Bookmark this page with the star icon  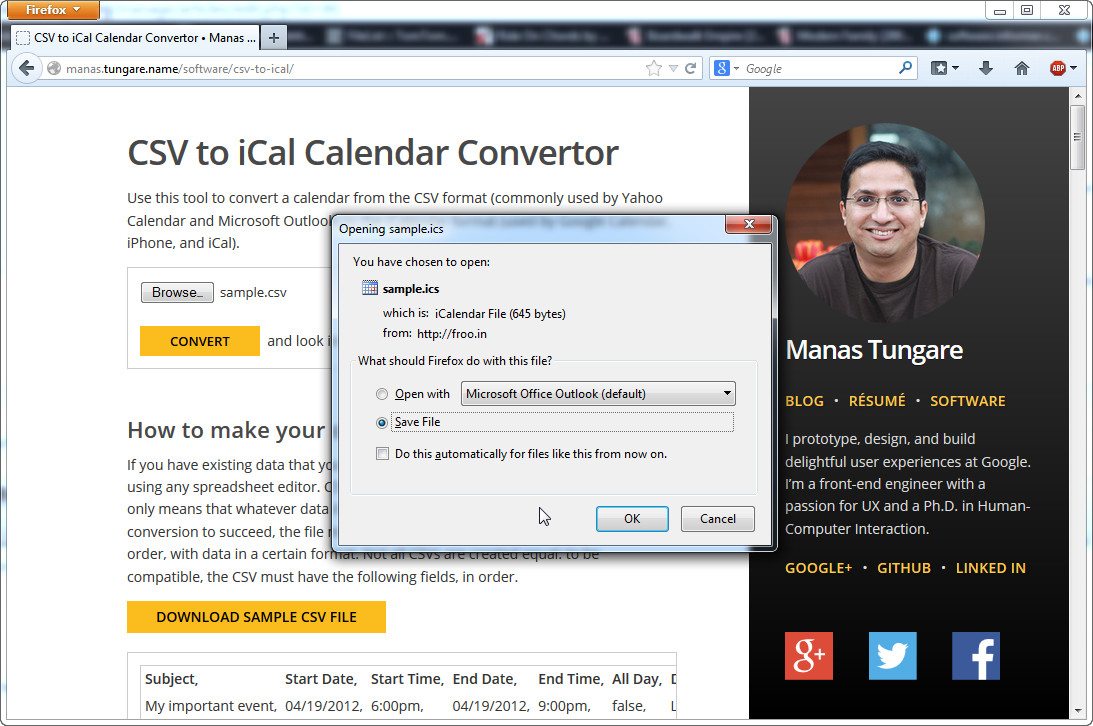click(653, 68)
